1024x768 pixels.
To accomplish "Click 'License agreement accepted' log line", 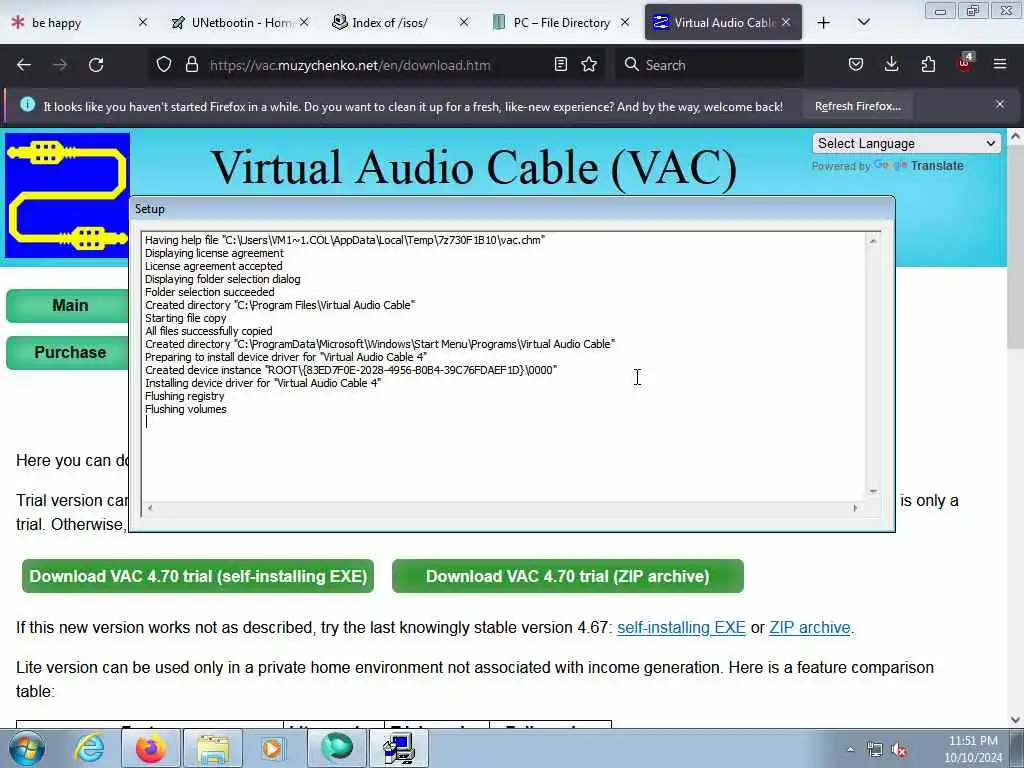I will pos(214,266).
